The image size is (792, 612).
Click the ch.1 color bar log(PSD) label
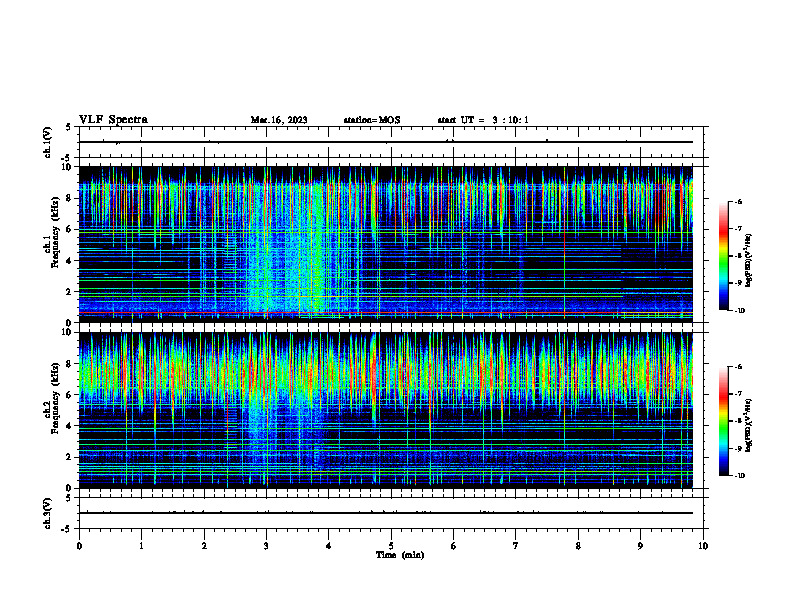point(749,260)
